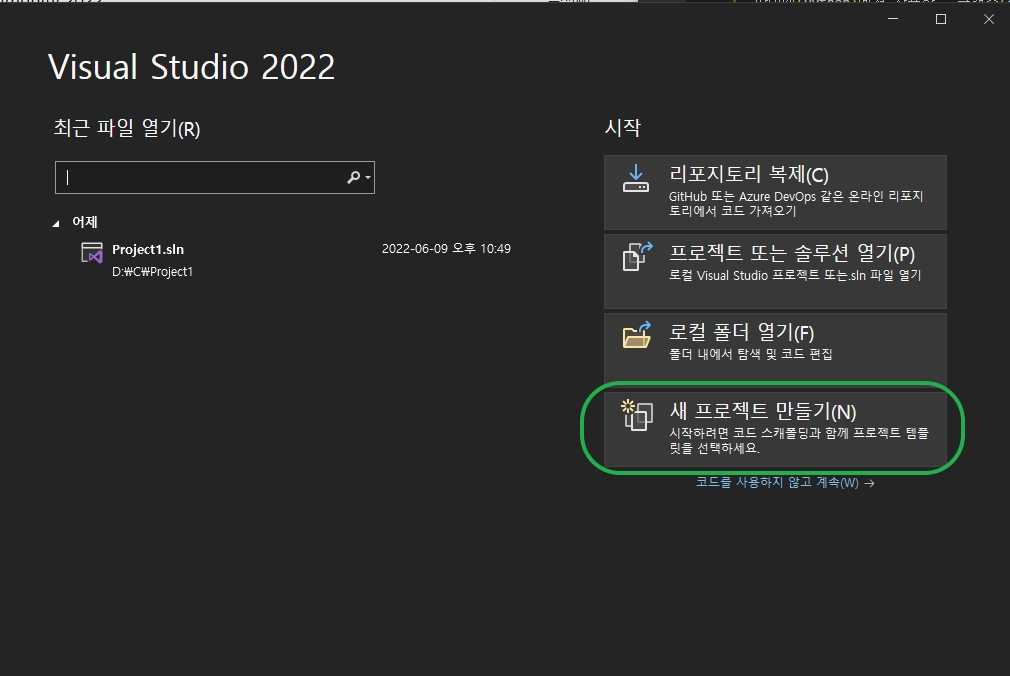Close the Visual Studio start window
Image resolution: width=1010 pixels, height=676 pixels.
point(989,19)
